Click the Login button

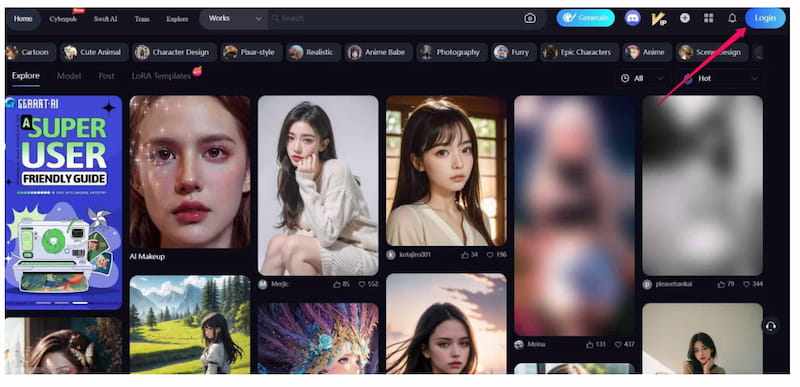tap(765, 18)
